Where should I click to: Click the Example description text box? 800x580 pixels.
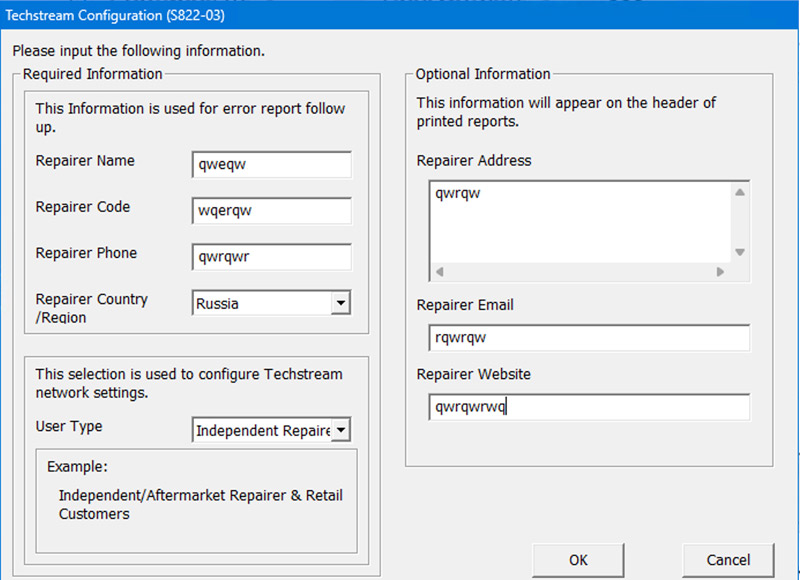tap(196, 500)
